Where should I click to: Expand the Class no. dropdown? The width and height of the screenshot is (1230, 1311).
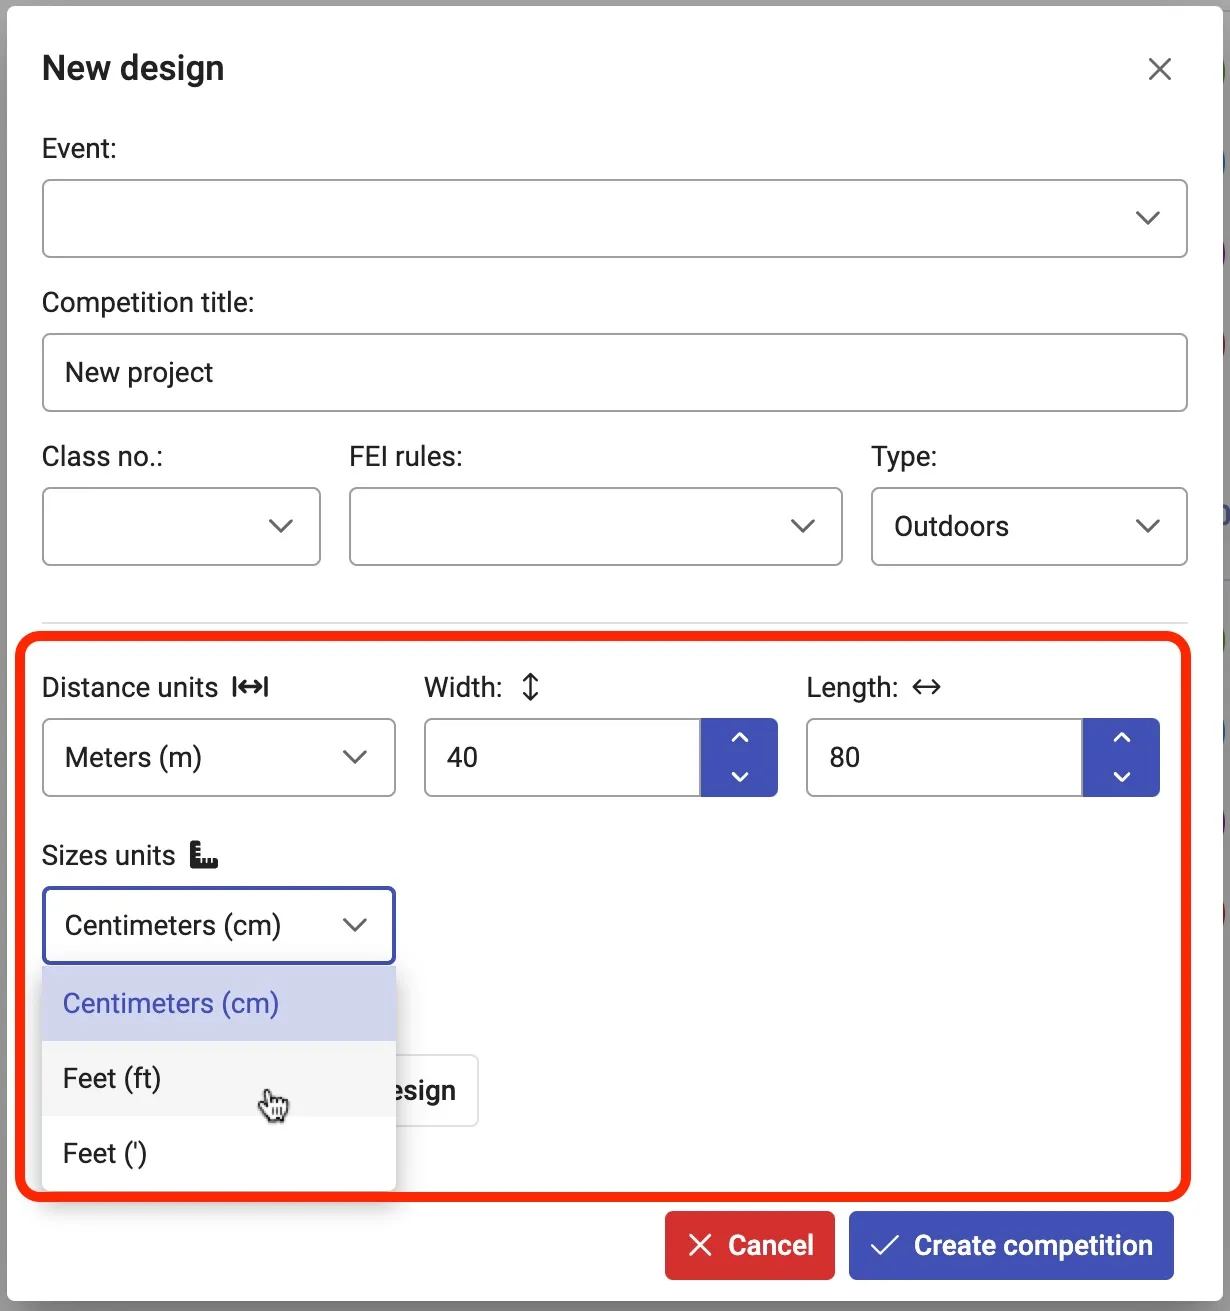tap(181, 526)
